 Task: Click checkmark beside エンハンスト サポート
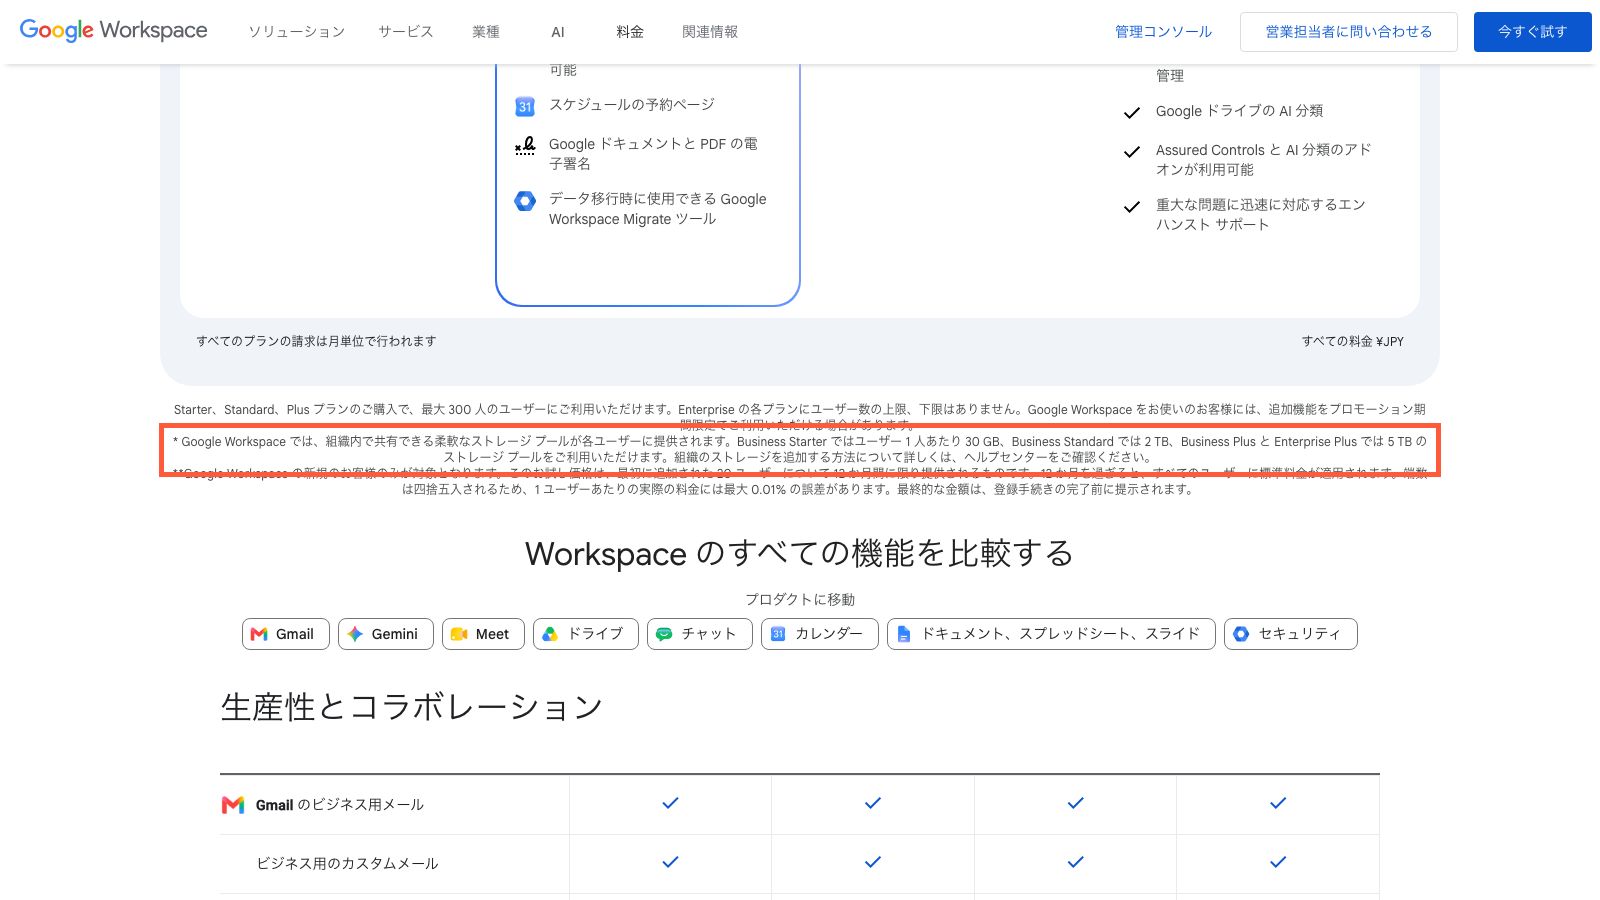click(1132, 207)
